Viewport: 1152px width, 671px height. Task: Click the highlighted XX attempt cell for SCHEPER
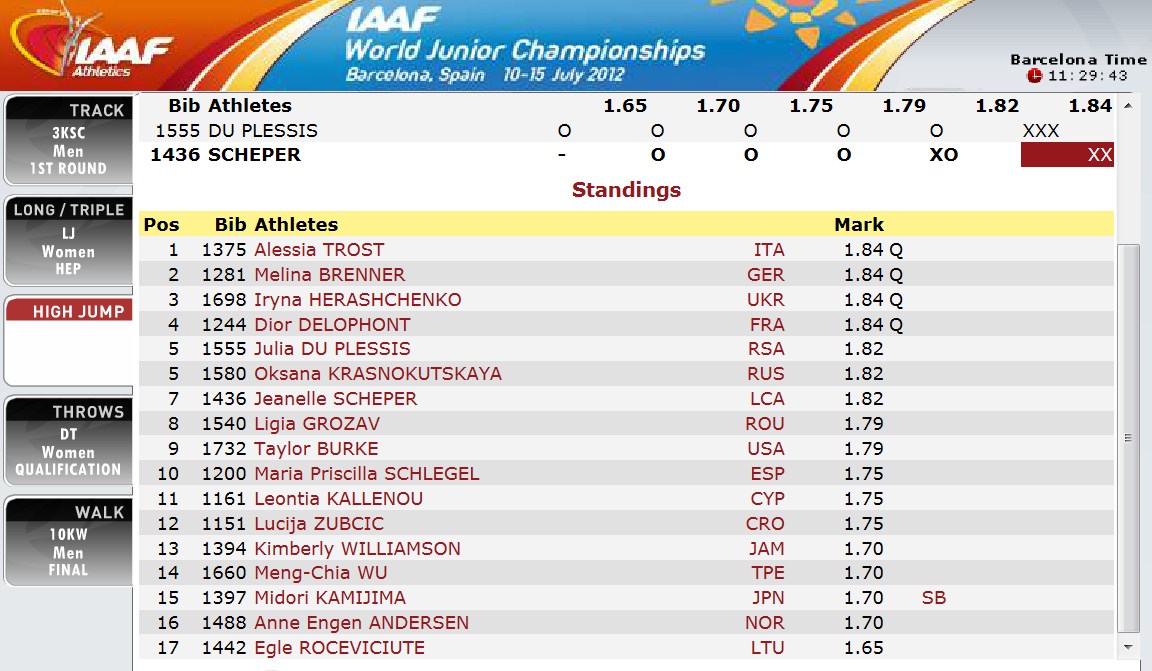point(1067,155)
